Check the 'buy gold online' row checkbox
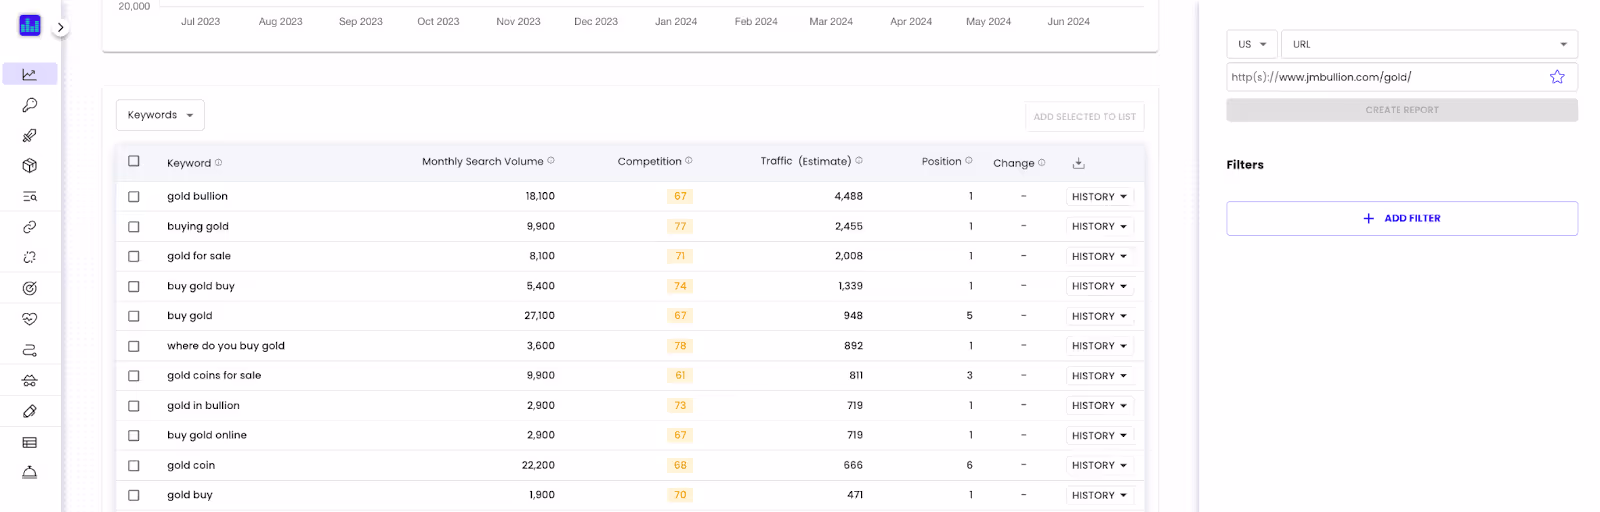Viewport: 1600px width, 512px height. (x=134, y=436)
